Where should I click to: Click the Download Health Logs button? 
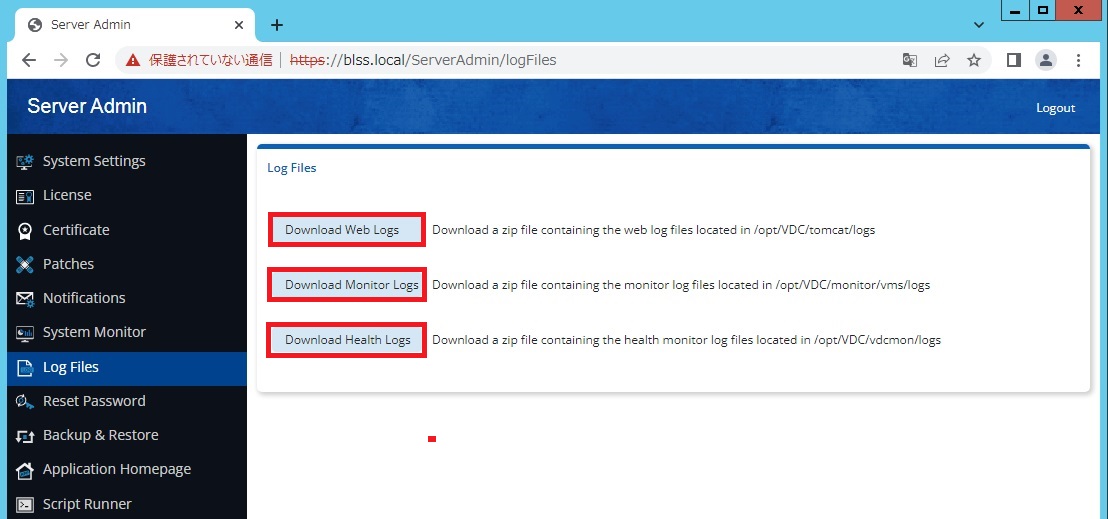pos(347,340)
